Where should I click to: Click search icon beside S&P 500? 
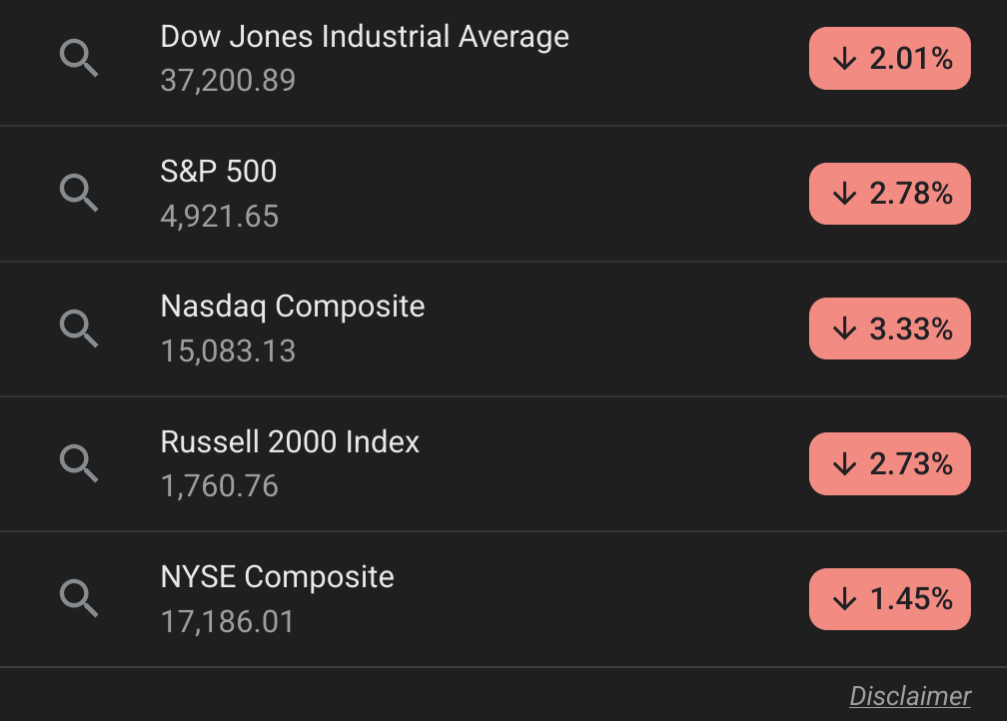pos(79,193)
